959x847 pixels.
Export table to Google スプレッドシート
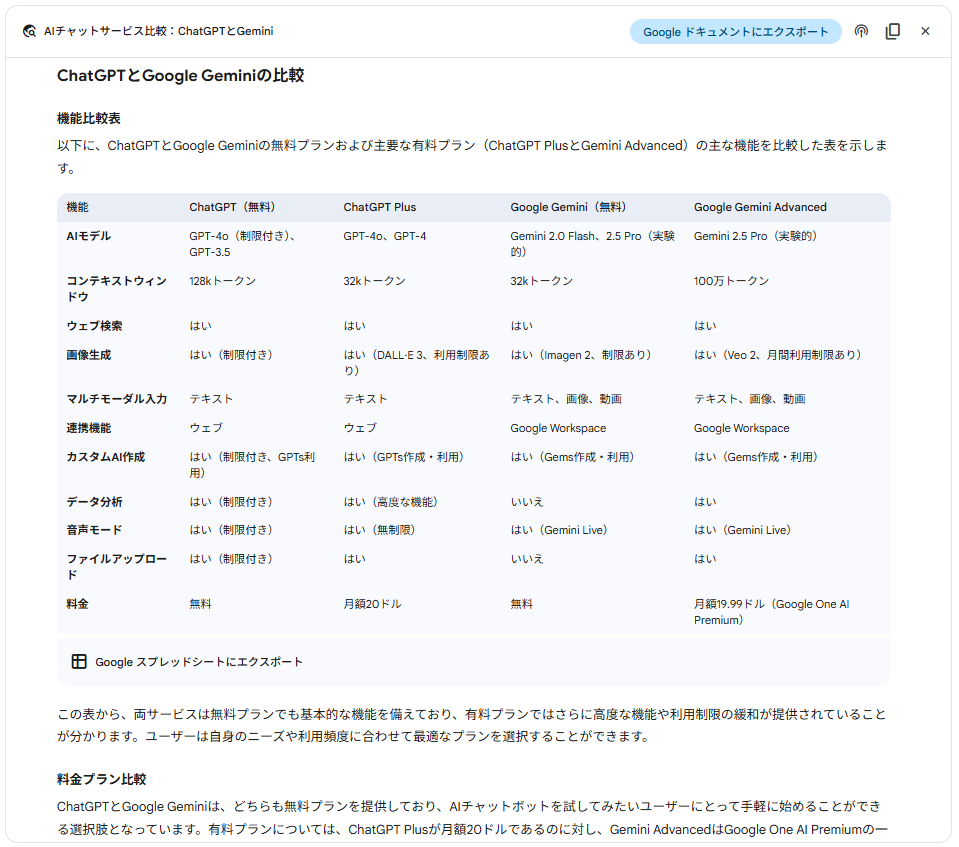point(199,662)
